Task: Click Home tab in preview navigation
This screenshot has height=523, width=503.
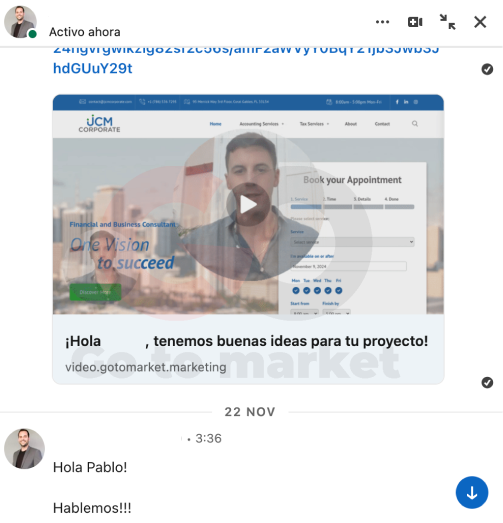Action: (215, 124)
